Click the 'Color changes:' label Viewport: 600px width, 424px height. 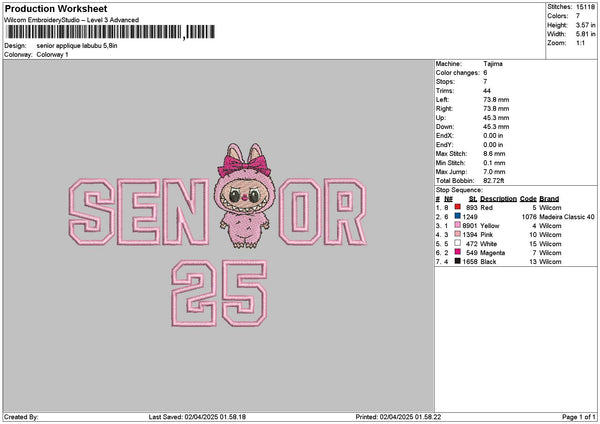tap(458, 73)
